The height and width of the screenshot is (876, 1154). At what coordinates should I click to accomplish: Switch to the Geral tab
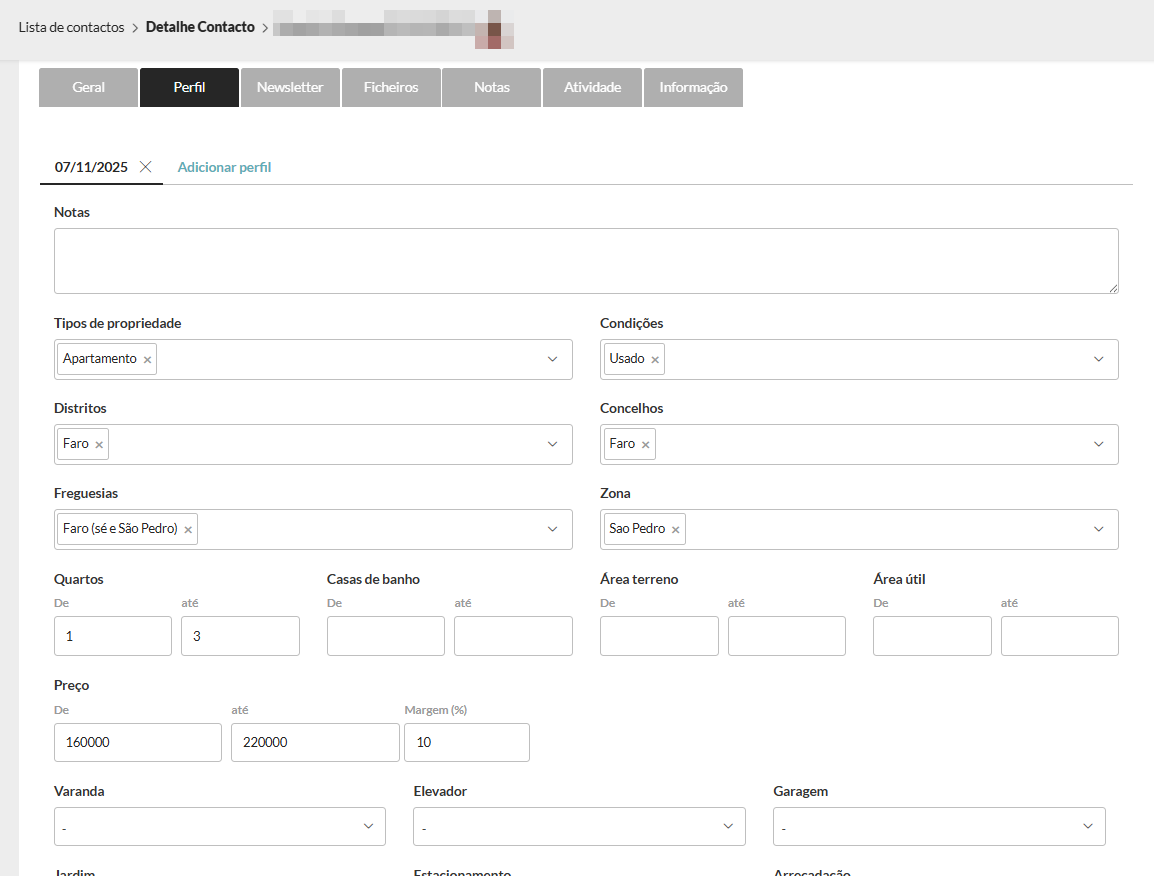[x=88, y=88]
